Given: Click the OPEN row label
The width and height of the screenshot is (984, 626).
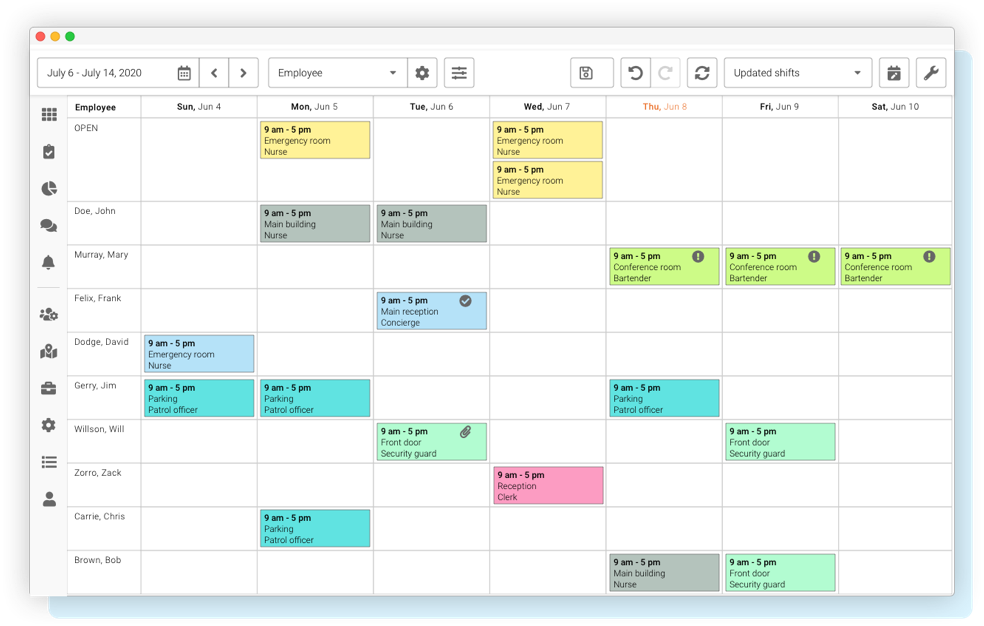Looking at the screenshot, I should coord(86,128).
